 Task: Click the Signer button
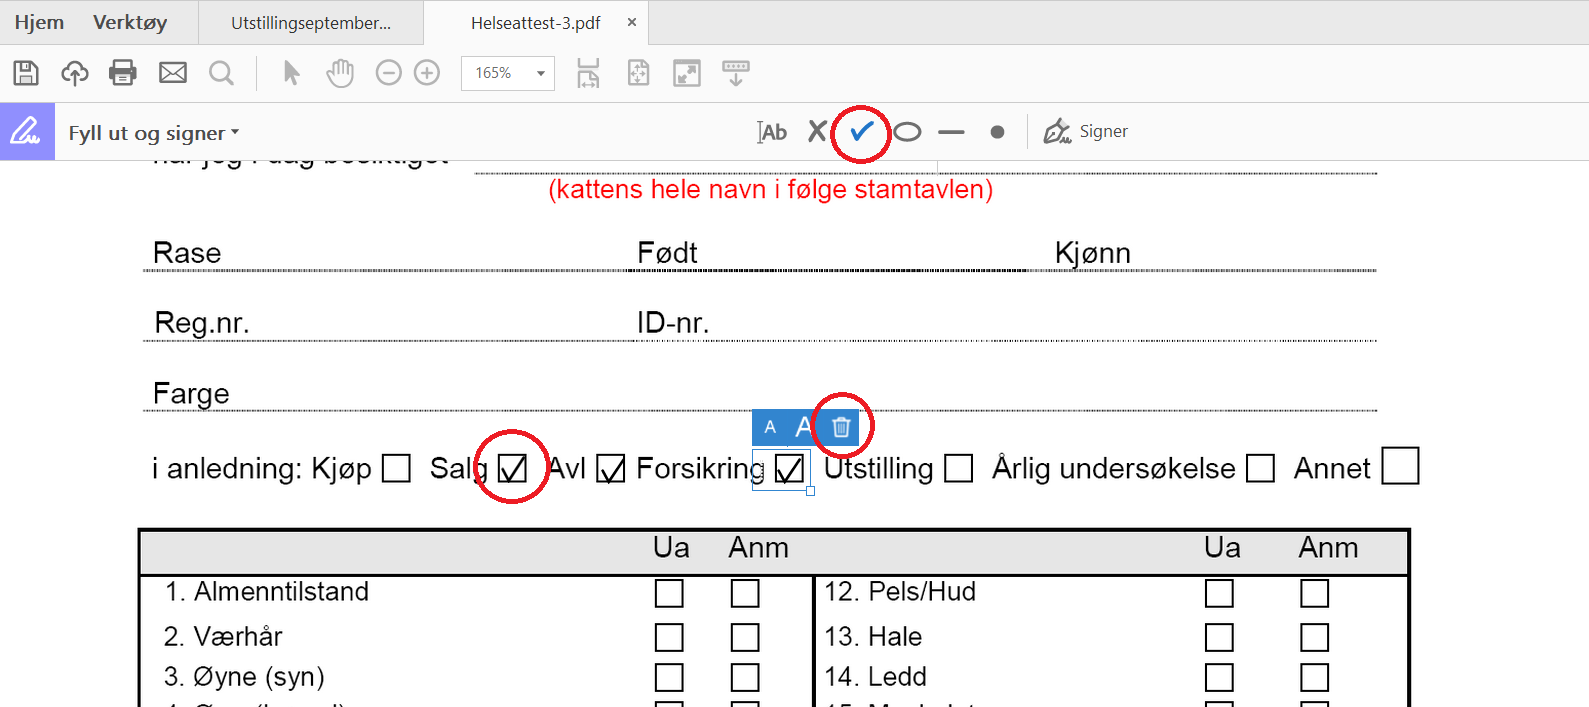1086,131
